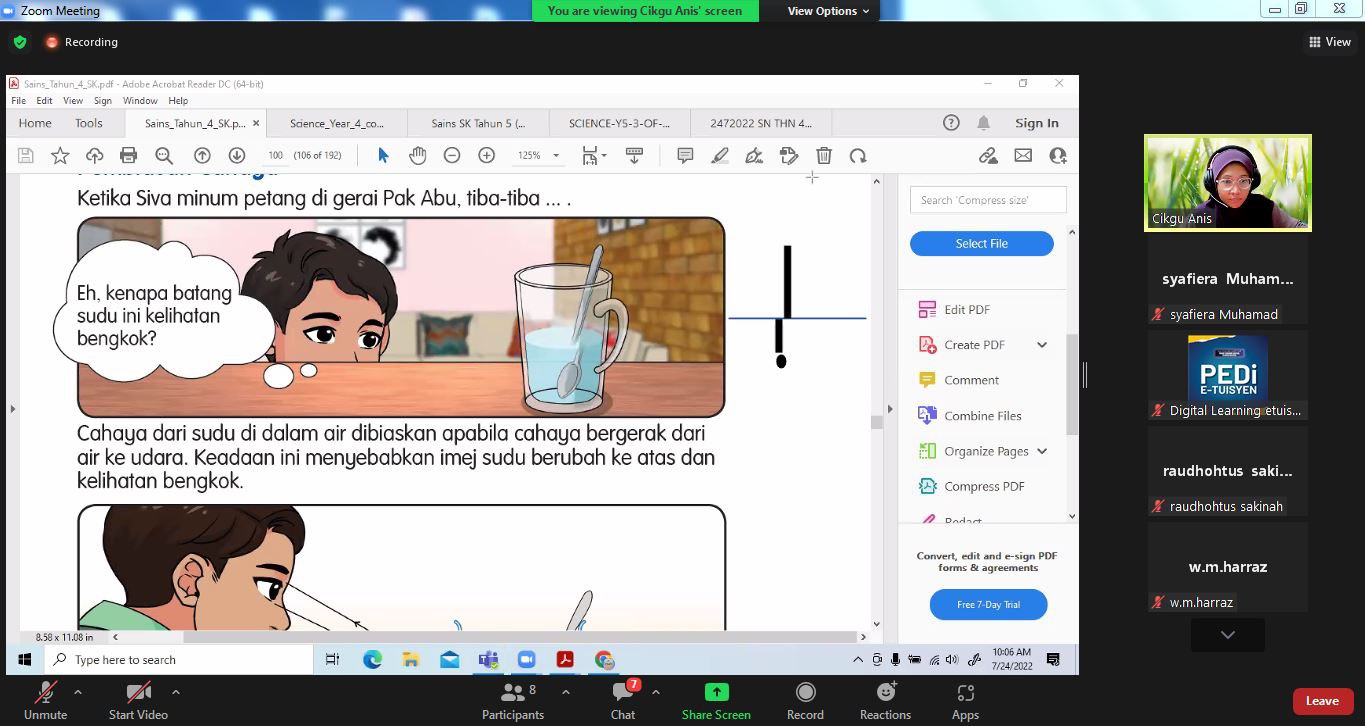Expand the arrow next to Chat

point(656,692)
